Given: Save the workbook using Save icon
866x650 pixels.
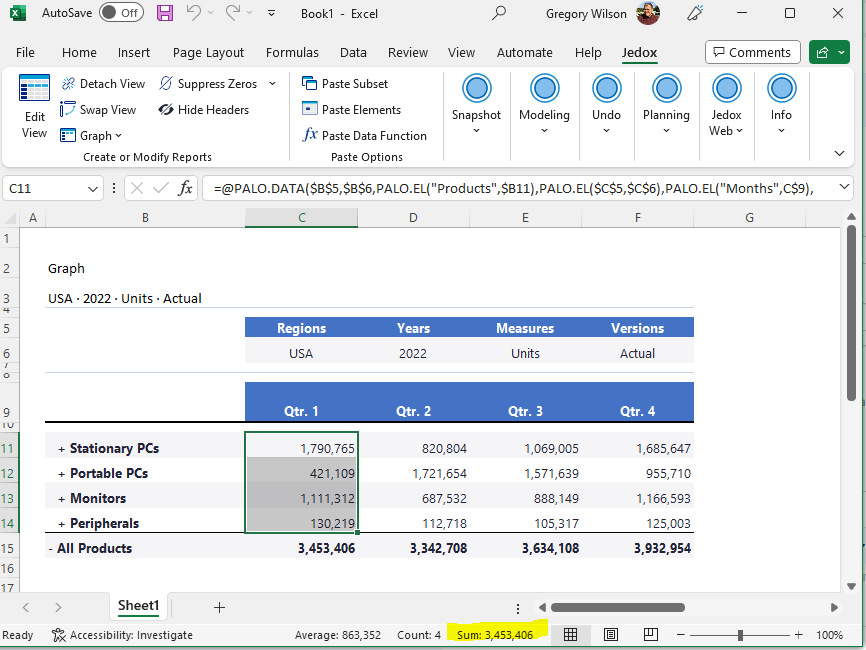Looking at the screenshot, I should (165, 14).
